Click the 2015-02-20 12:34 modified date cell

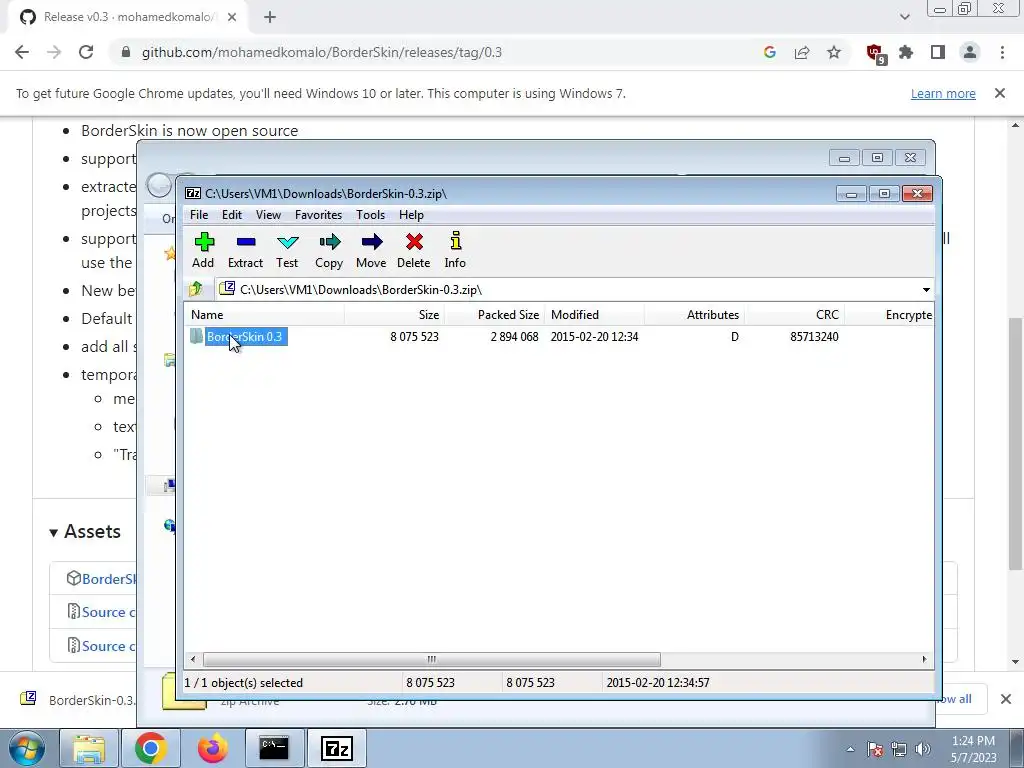pyautogui.click(x=594, y=337)
